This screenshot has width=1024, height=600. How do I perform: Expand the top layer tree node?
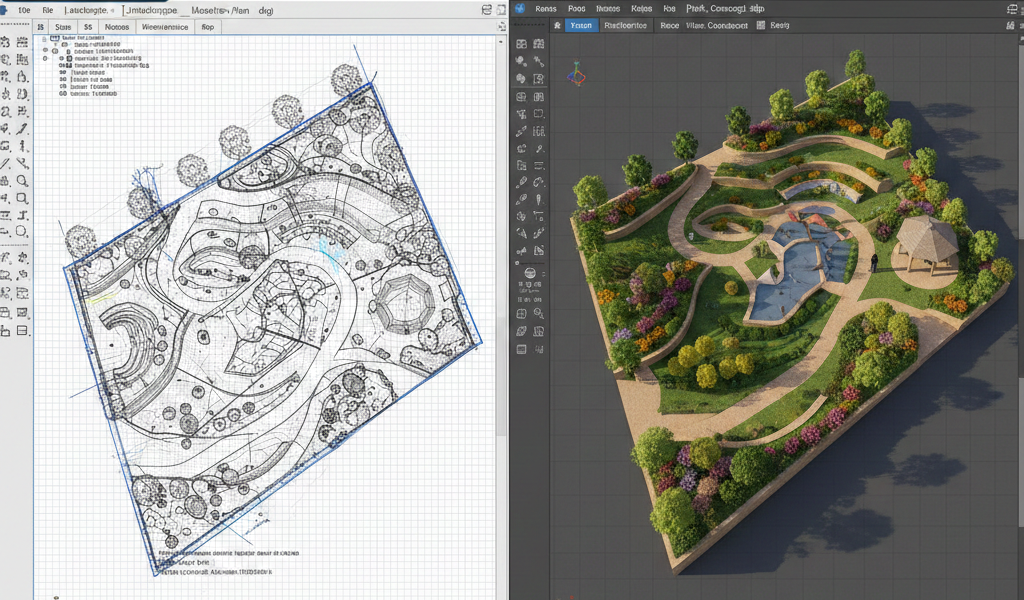[46, 38]
